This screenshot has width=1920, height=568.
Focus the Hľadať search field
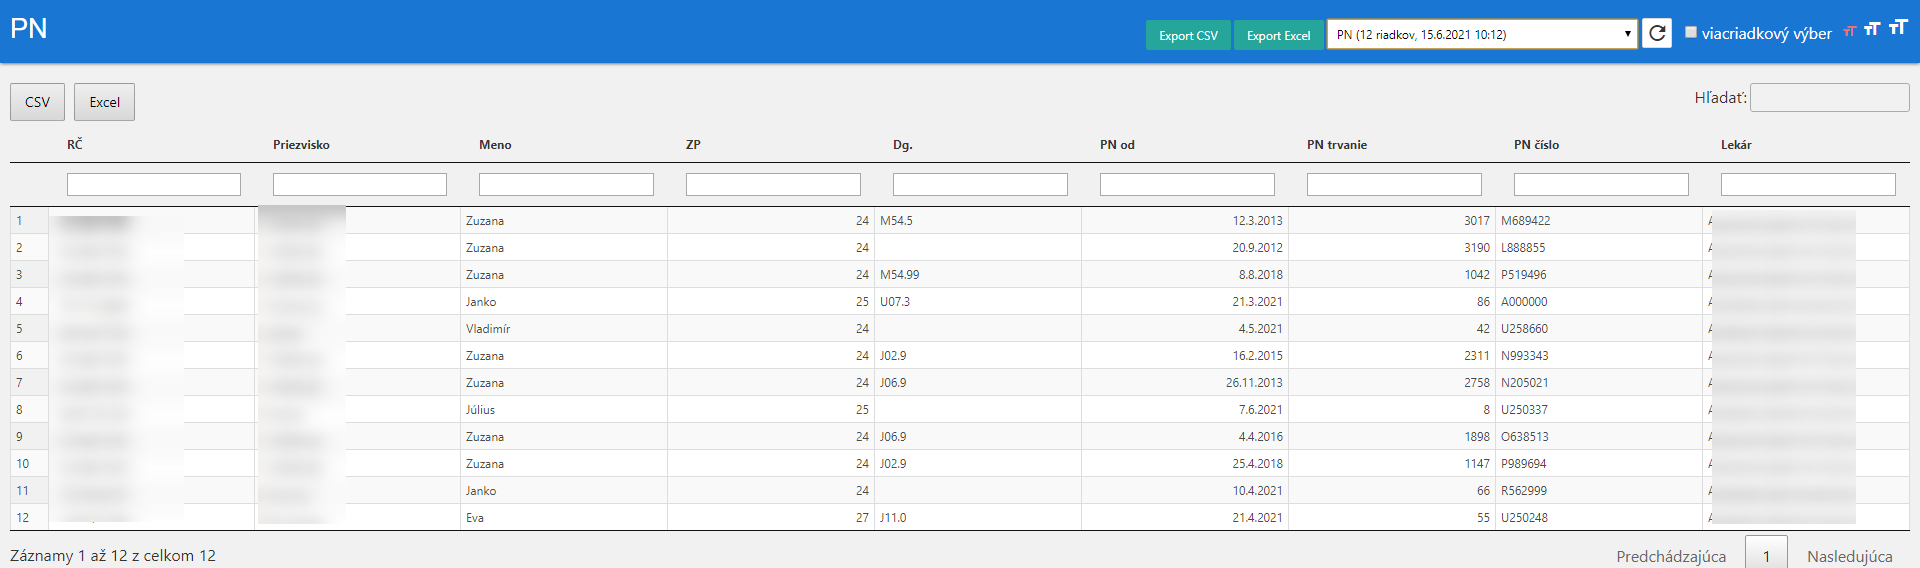(1829, 97)
